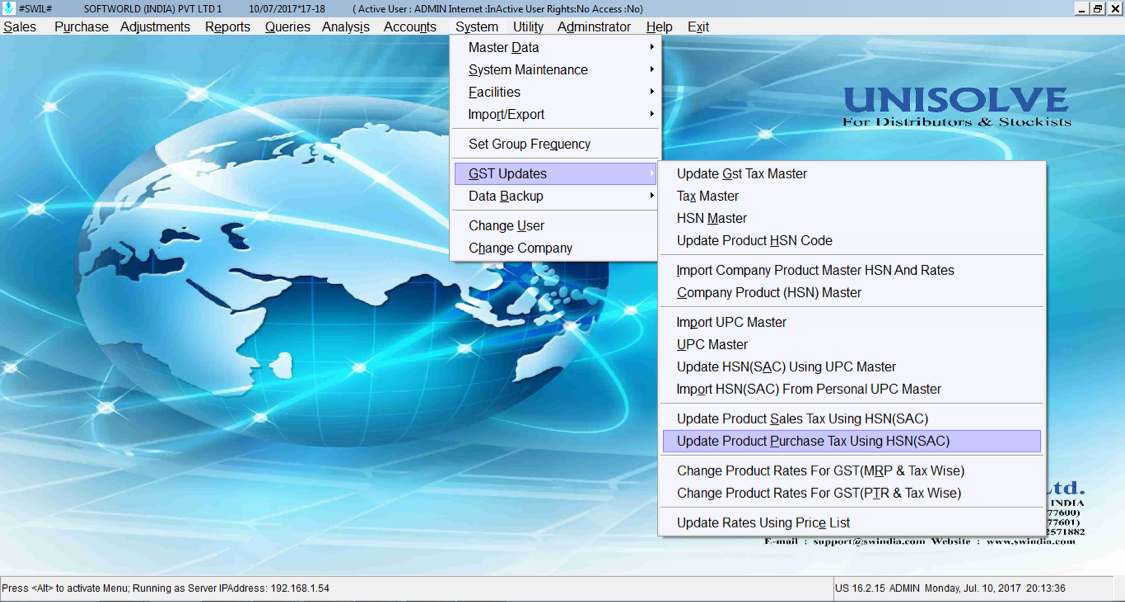The image size is (1125, 602).
Task: Choose Update Gst Tax Master
Action: pos(852,174)
